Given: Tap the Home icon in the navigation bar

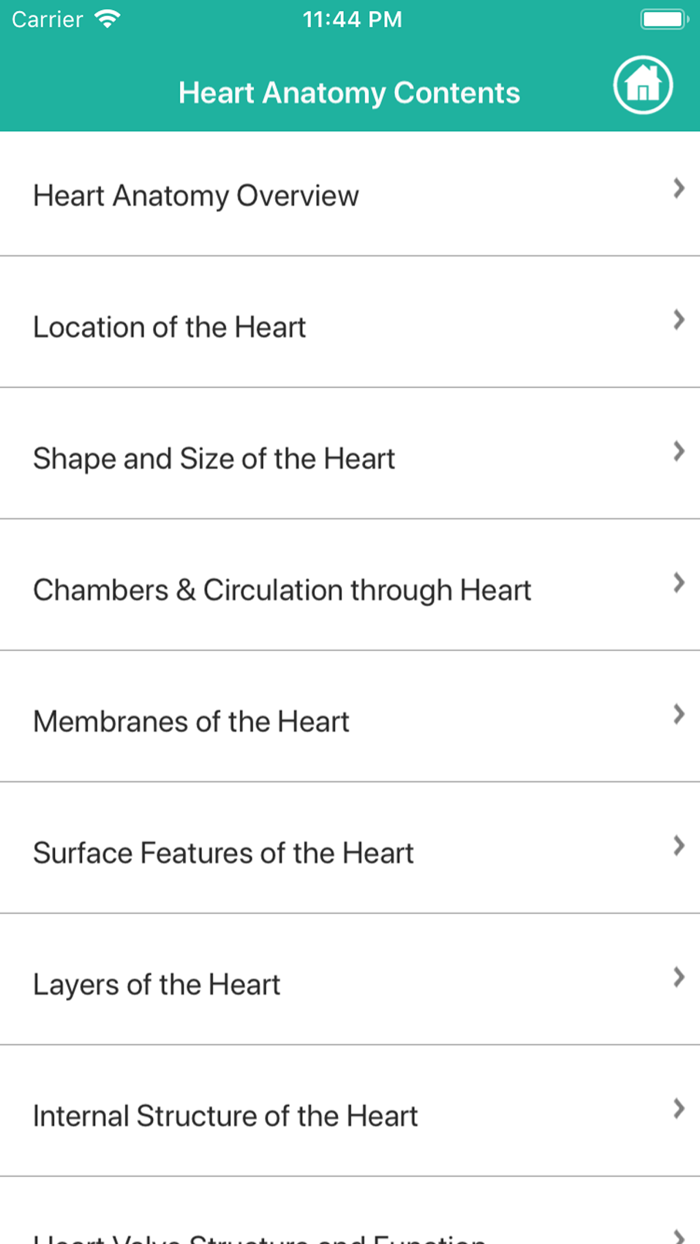Looking at the screenshot, I should click(643, 85).
